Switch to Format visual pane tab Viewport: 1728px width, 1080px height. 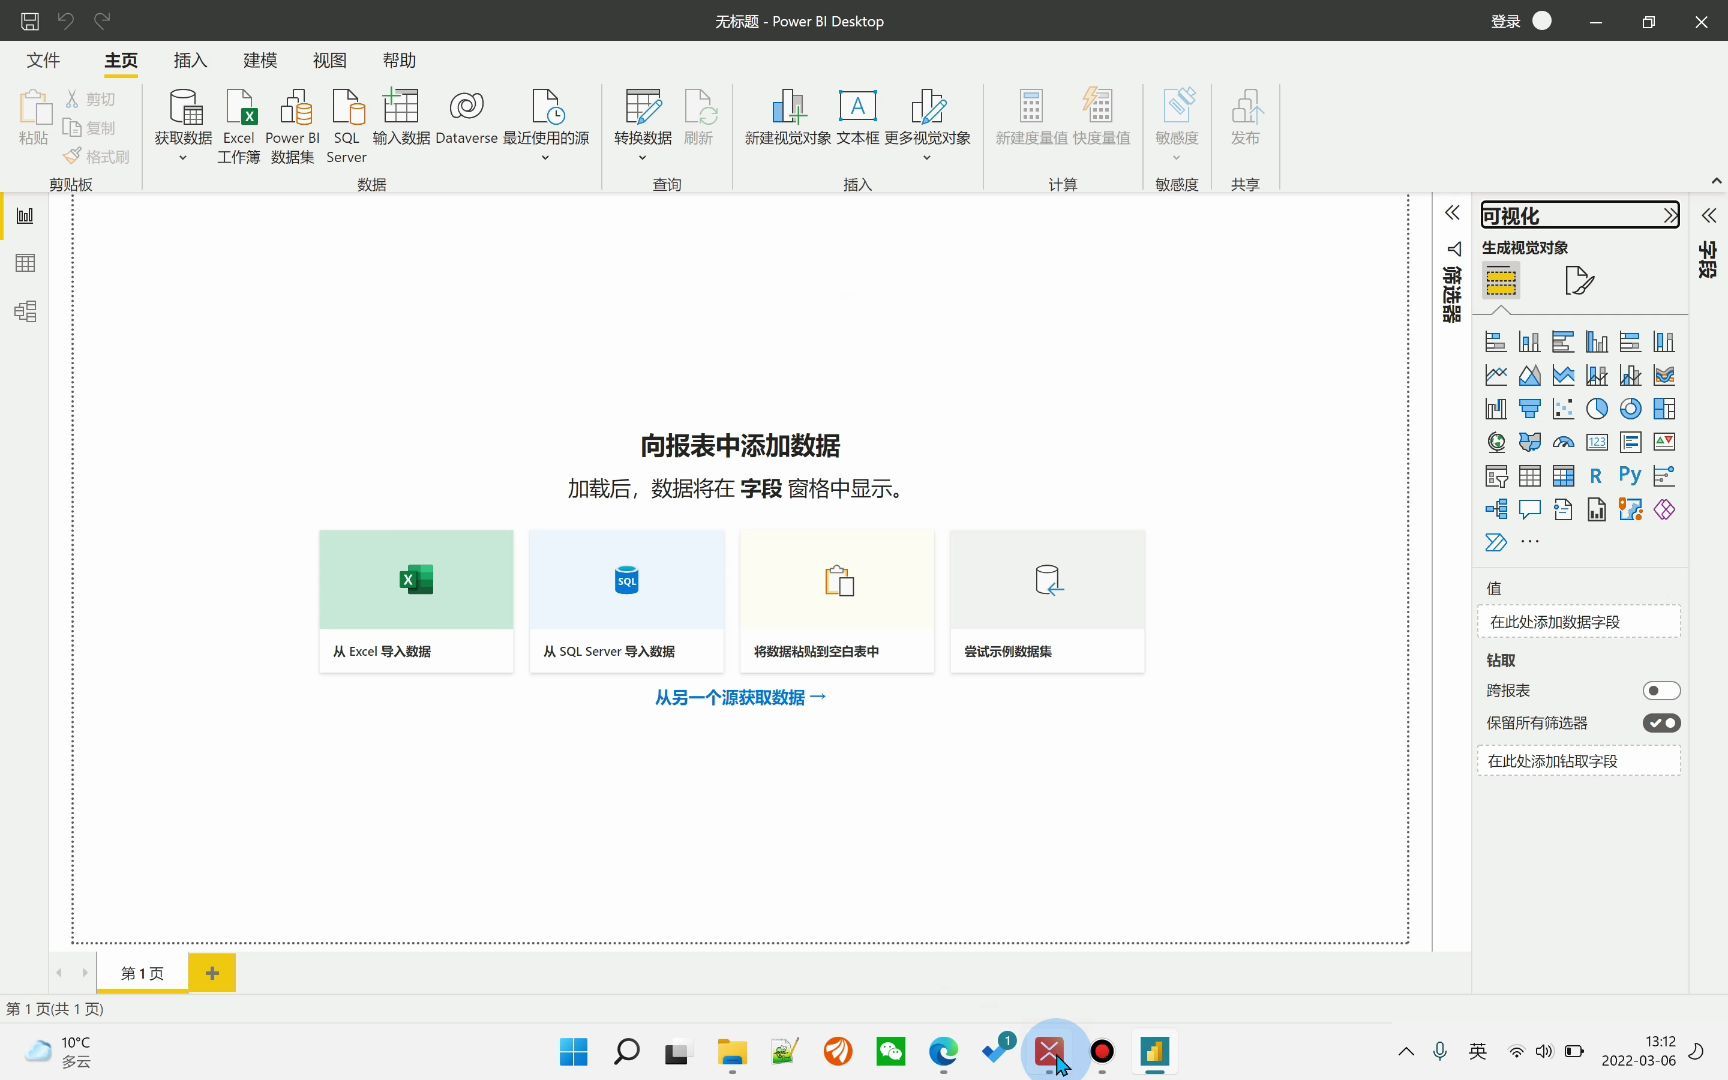(x=1579, y=281)
